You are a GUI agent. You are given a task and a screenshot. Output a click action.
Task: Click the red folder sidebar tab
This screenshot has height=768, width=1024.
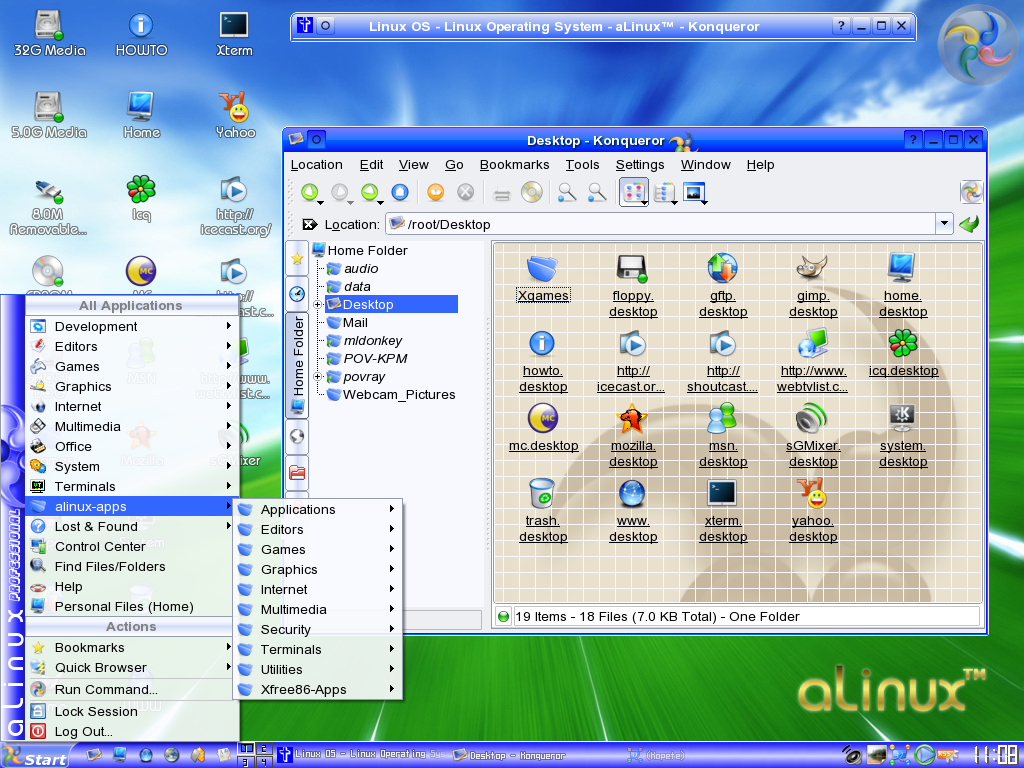pos(297,472)
